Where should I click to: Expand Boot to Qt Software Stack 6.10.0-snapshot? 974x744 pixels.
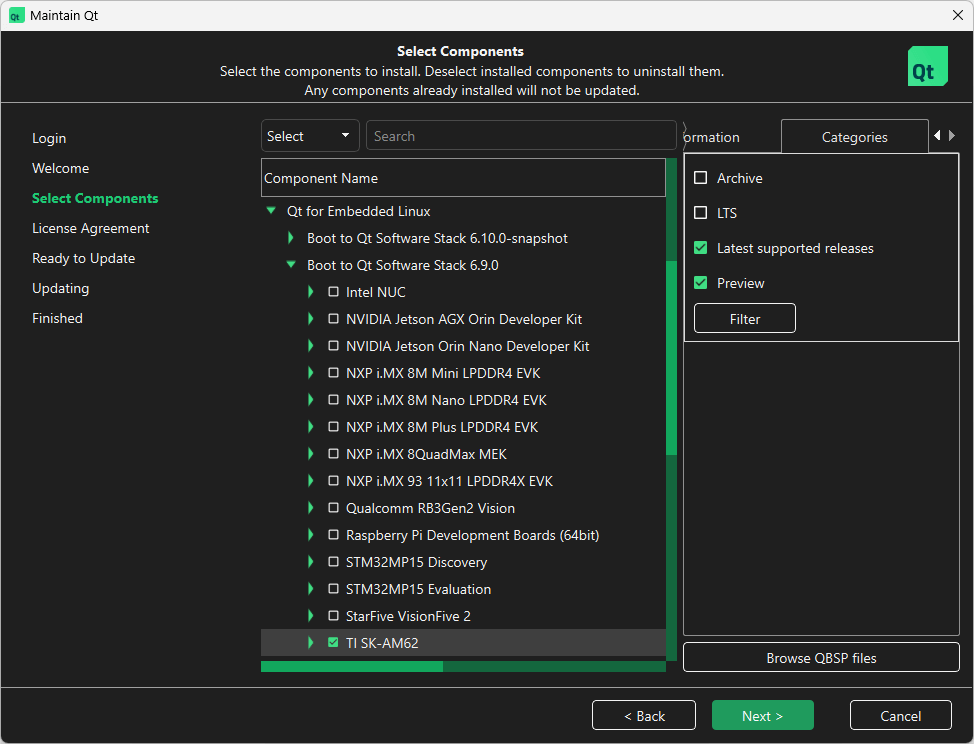click(291, 238)
